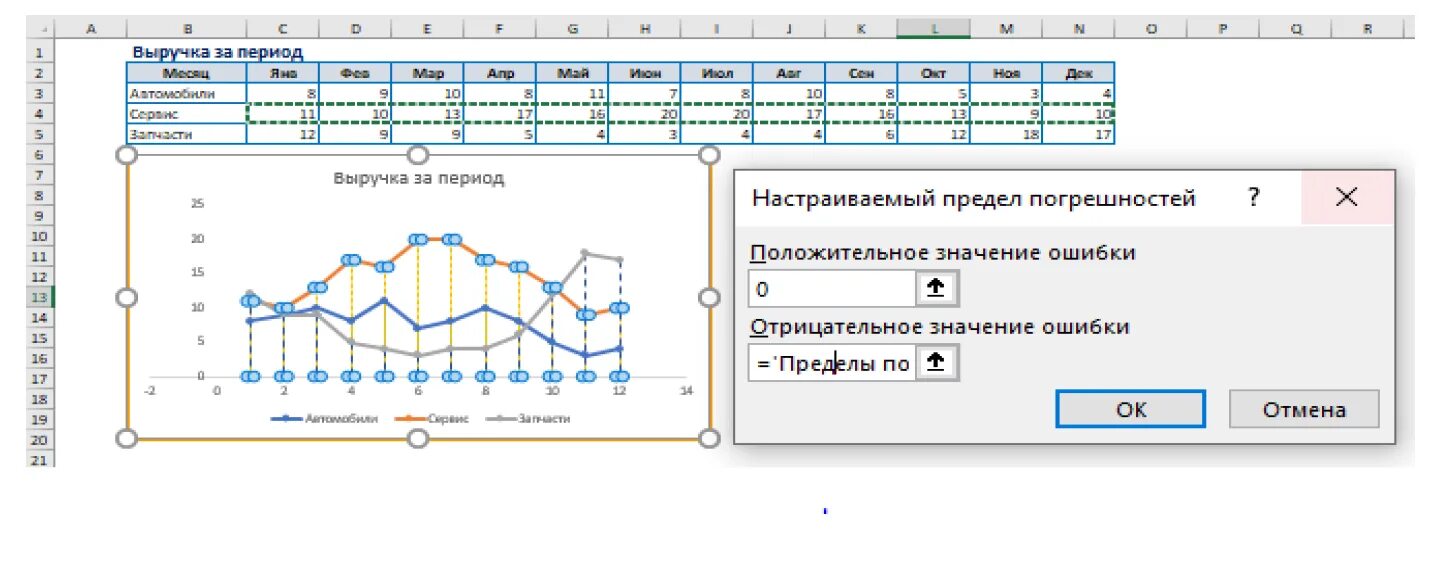Click the horizontal axis label -2
Screen dimensions: 1438x582
(150, 390)
